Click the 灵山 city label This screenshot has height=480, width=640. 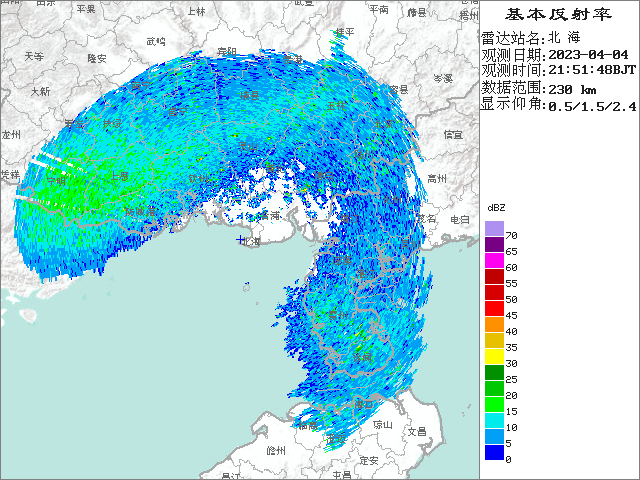pos(248,146)
